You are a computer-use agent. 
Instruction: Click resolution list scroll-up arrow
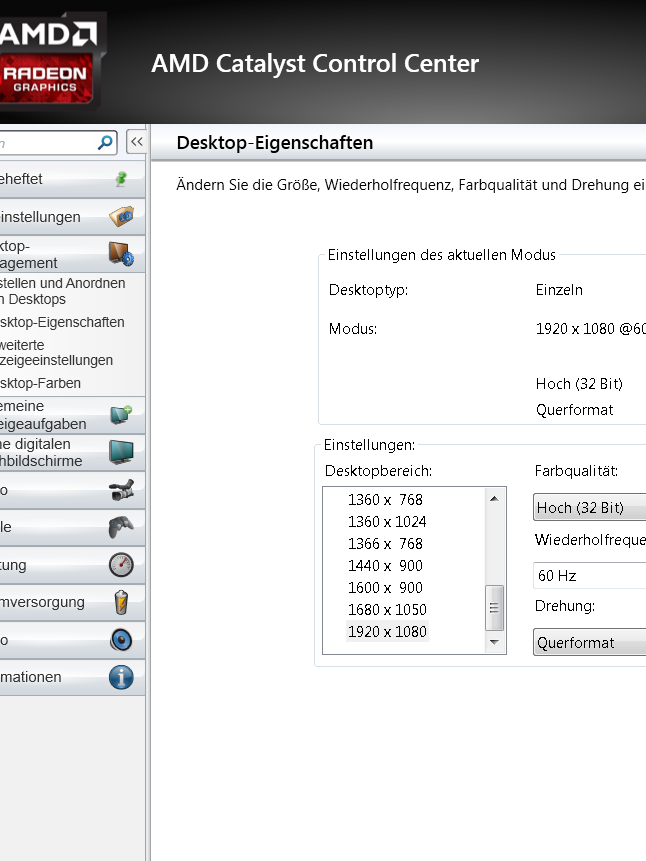(x=494, y=499)
